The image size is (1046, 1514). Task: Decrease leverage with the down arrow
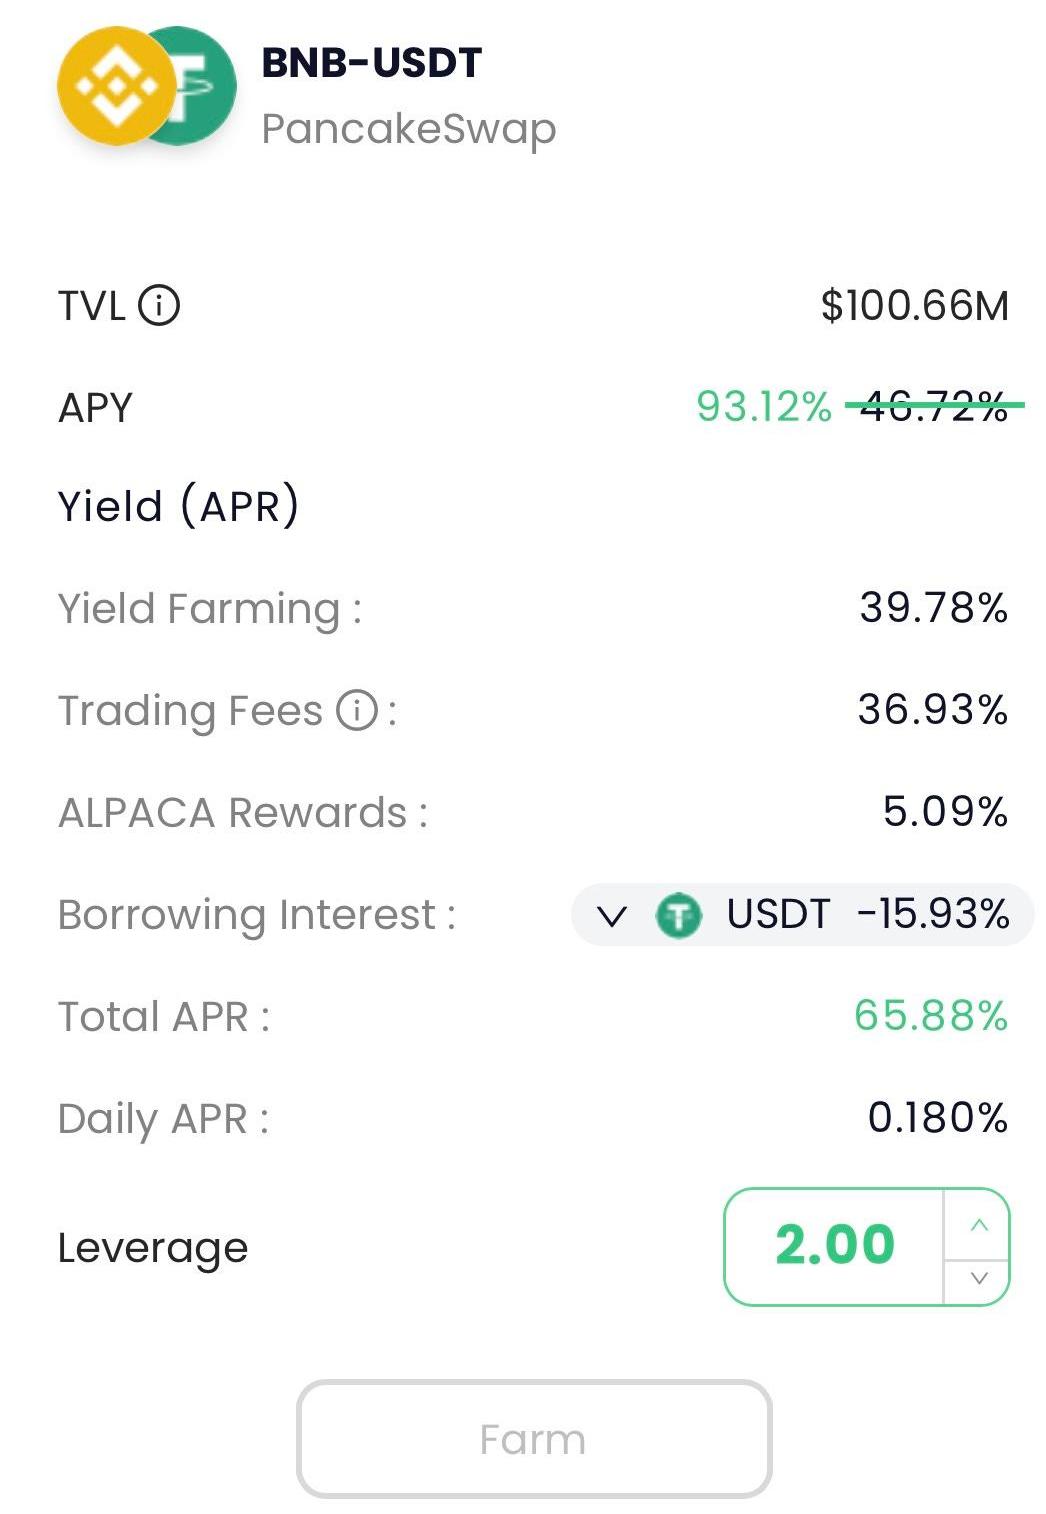(978, 1277)
